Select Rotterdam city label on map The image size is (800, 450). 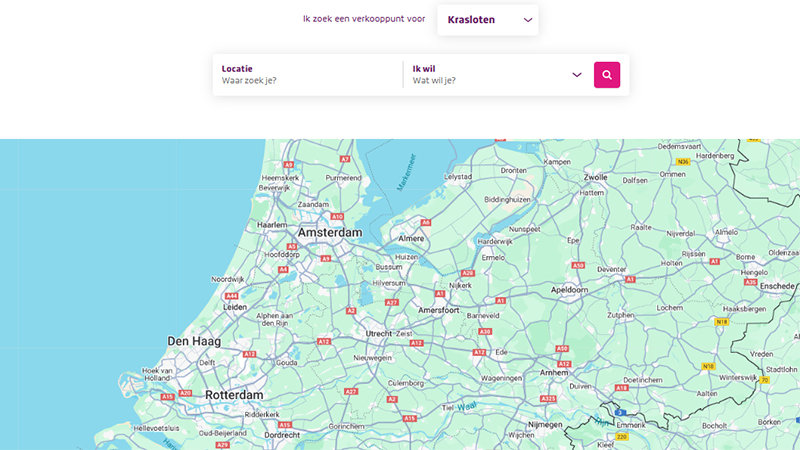coord(234,395)
